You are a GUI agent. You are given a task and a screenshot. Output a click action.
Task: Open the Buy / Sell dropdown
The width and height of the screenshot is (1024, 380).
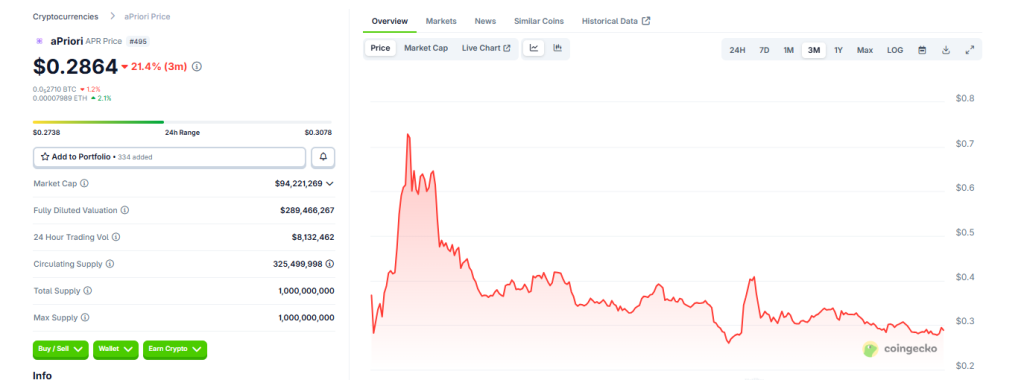click(60, 349)
